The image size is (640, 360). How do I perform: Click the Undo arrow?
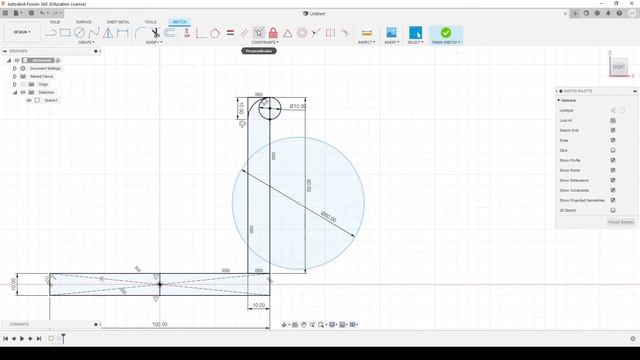pyautogui.click(x=42, y=13)
